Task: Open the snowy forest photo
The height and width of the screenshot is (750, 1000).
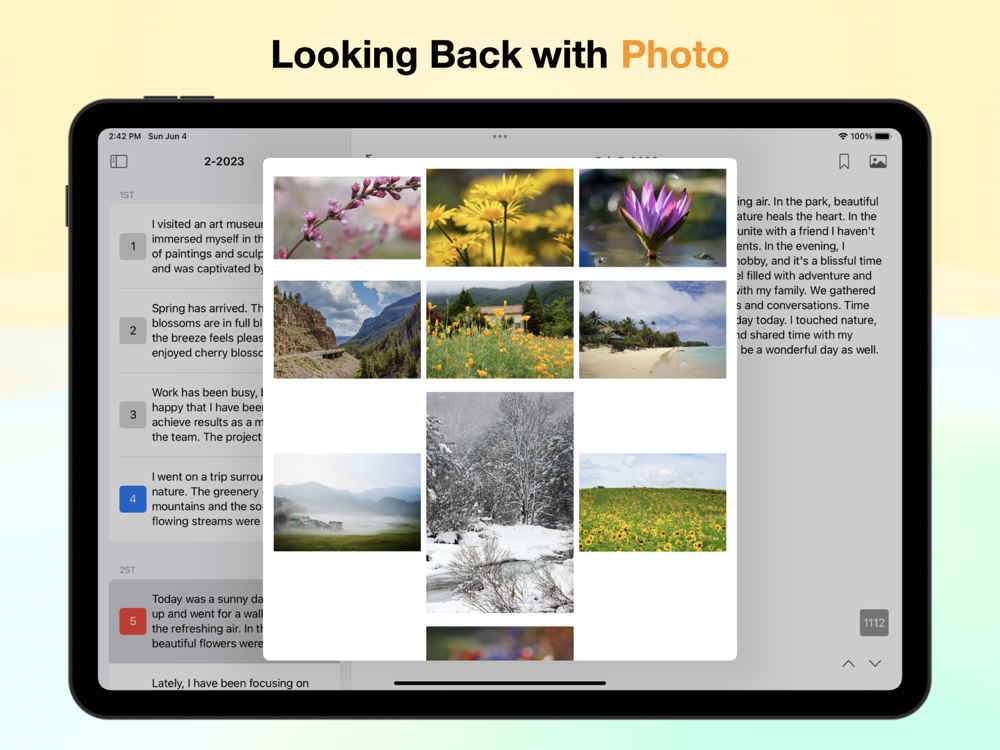Action: 499,503
